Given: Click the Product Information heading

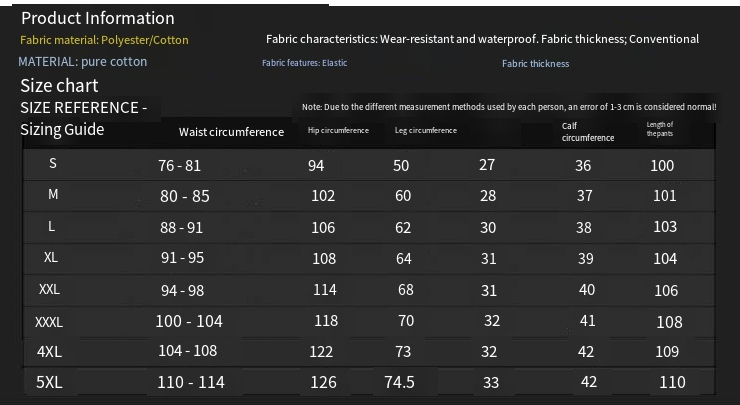Looking at the screenshot, I should coord(97,18).
